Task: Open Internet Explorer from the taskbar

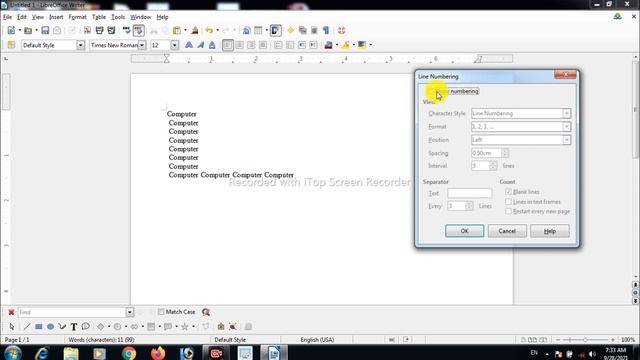Action: pos(42,353)
